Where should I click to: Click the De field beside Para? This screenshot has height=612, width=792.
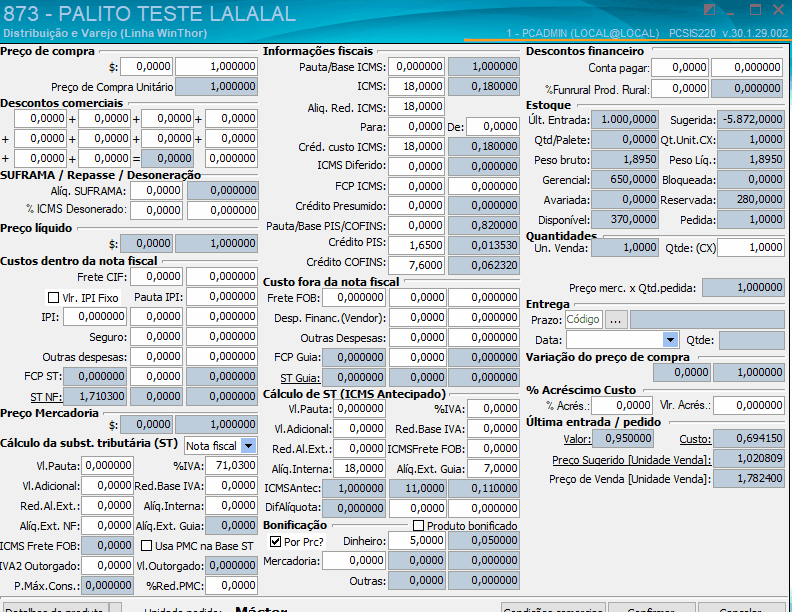(x=492, y=126)
